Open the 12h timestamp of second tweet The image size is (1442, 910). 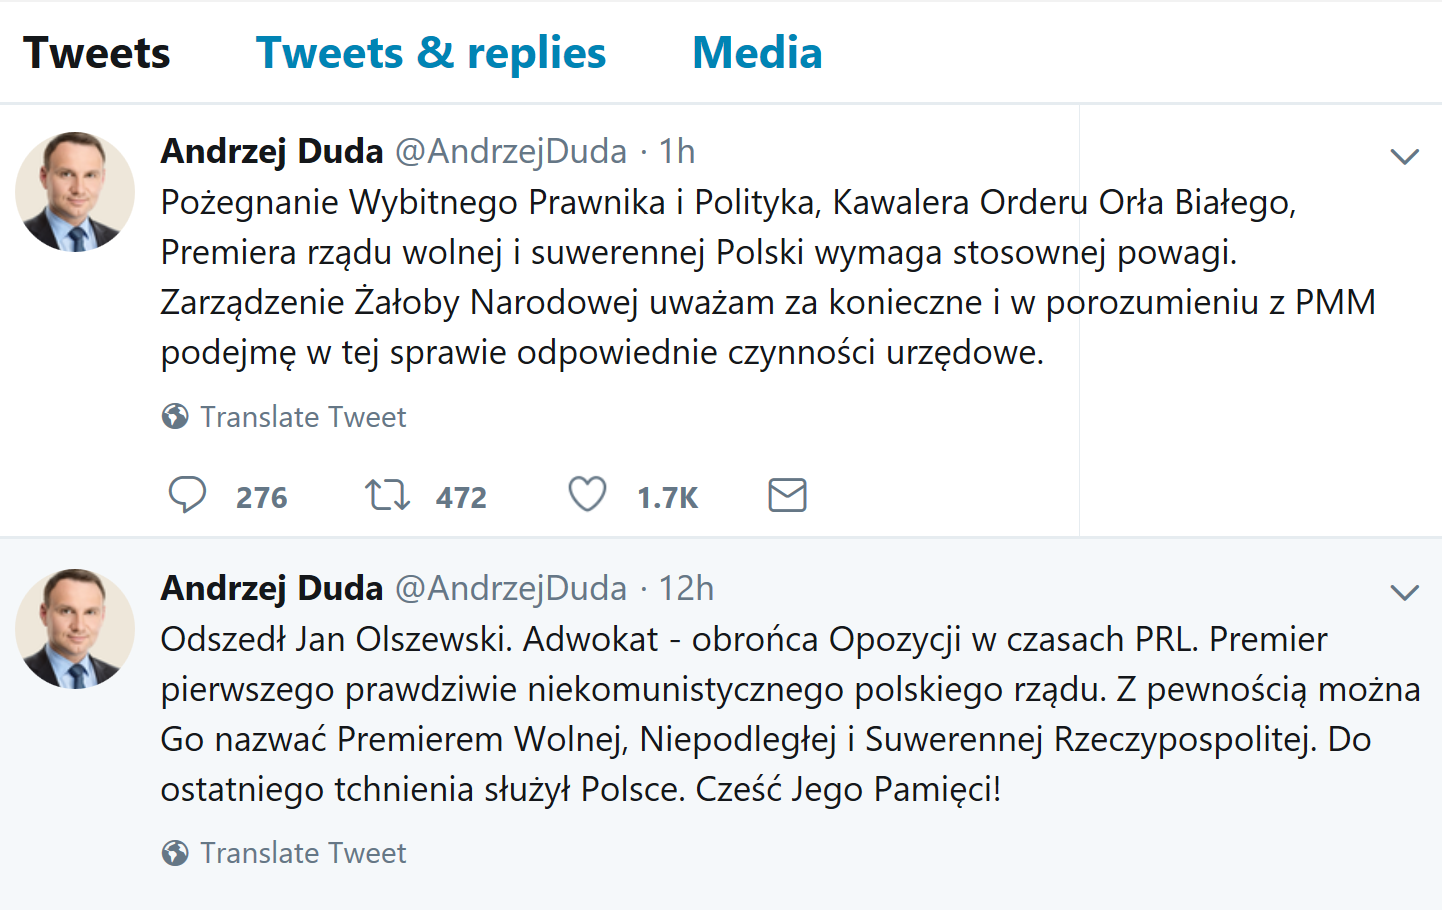click(x=686, y=588)
